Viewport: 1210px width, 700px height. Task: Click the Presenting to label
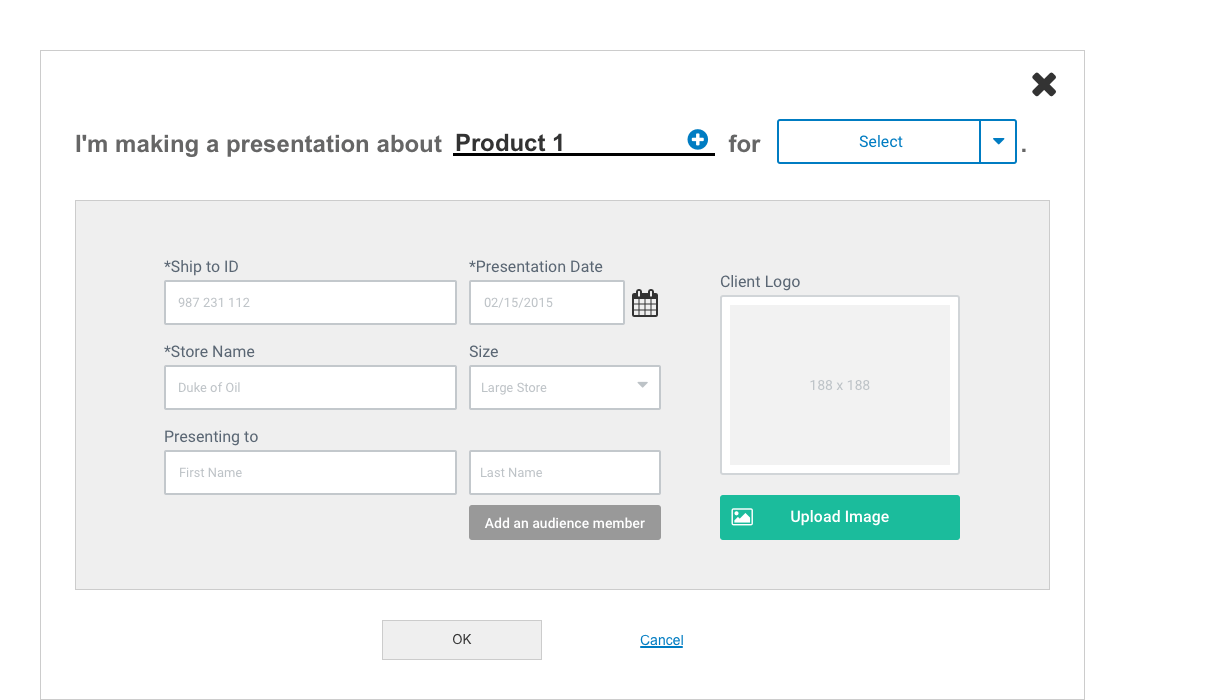211,437
